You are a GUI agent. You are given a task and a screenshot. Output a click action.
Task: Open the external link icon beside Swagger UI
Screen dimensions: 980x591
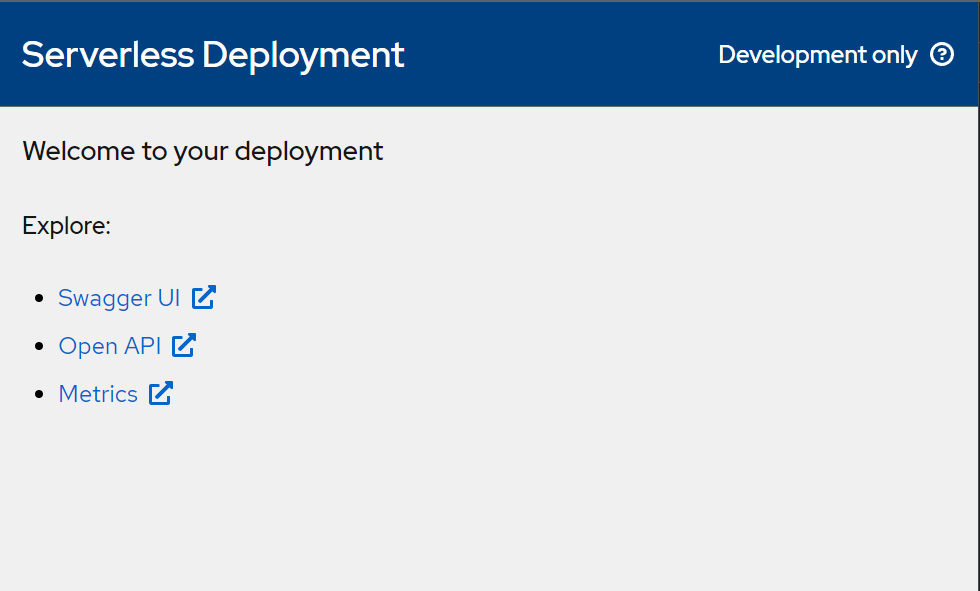pos(204,296)
